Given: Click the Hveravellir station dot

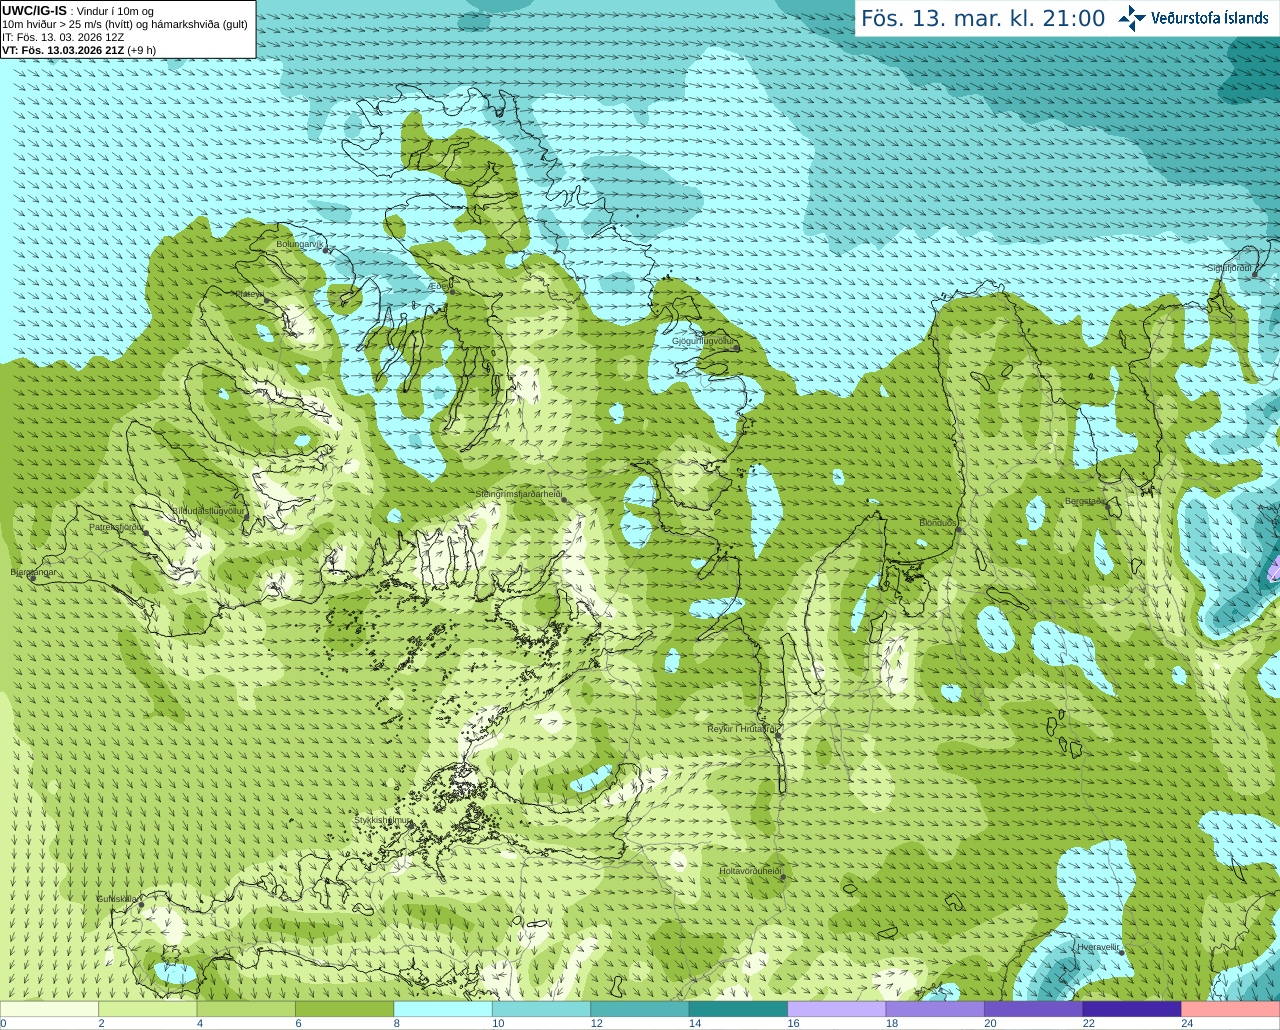Looking at the screenshot, I should point(1122,952).
